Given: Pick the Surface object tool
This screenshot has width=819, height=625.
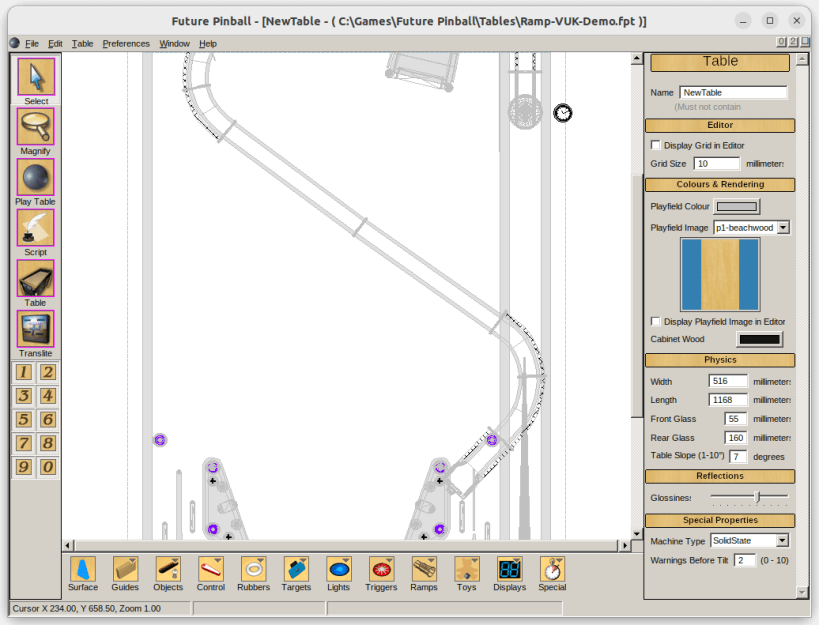Looking at the screenshot, I should [x=83, y=569].
